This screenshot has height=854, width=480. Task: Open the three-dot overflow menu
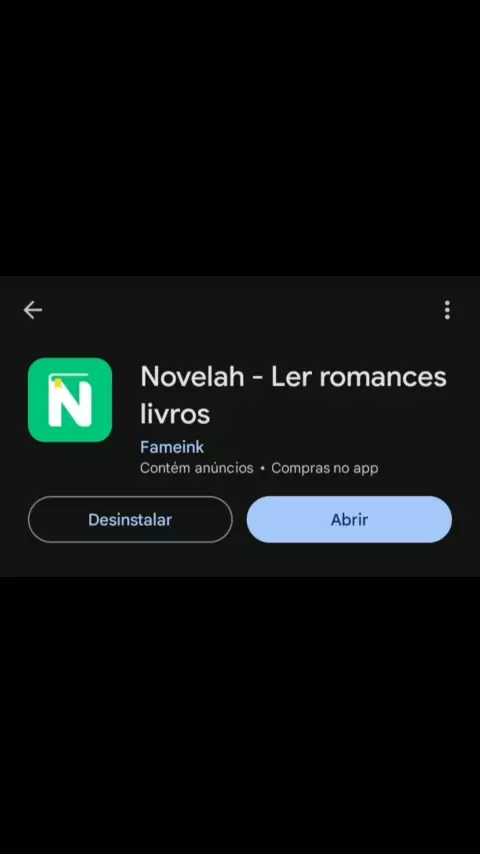(447, 310)
